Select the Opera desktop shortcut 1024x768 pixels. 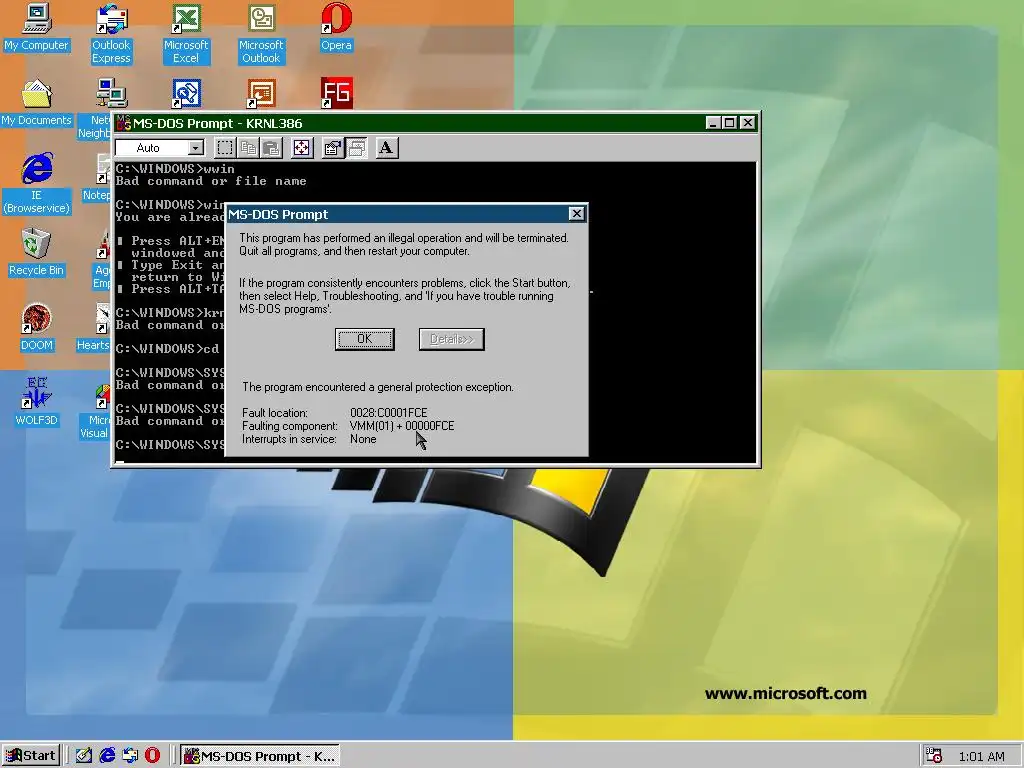pyautogui.click(x=336, y=27)
